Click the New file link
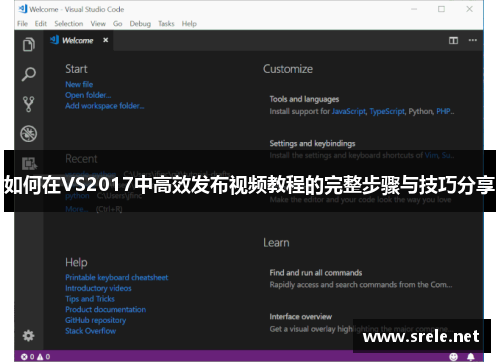 point(79,84)
